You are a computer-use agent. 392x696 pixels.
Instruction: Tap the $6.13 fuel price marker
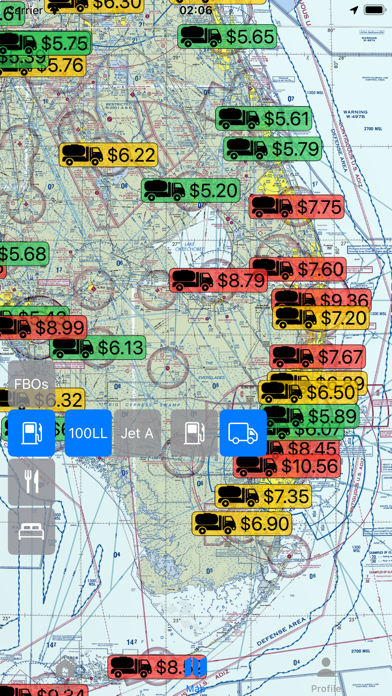click(x=98, y=348)
